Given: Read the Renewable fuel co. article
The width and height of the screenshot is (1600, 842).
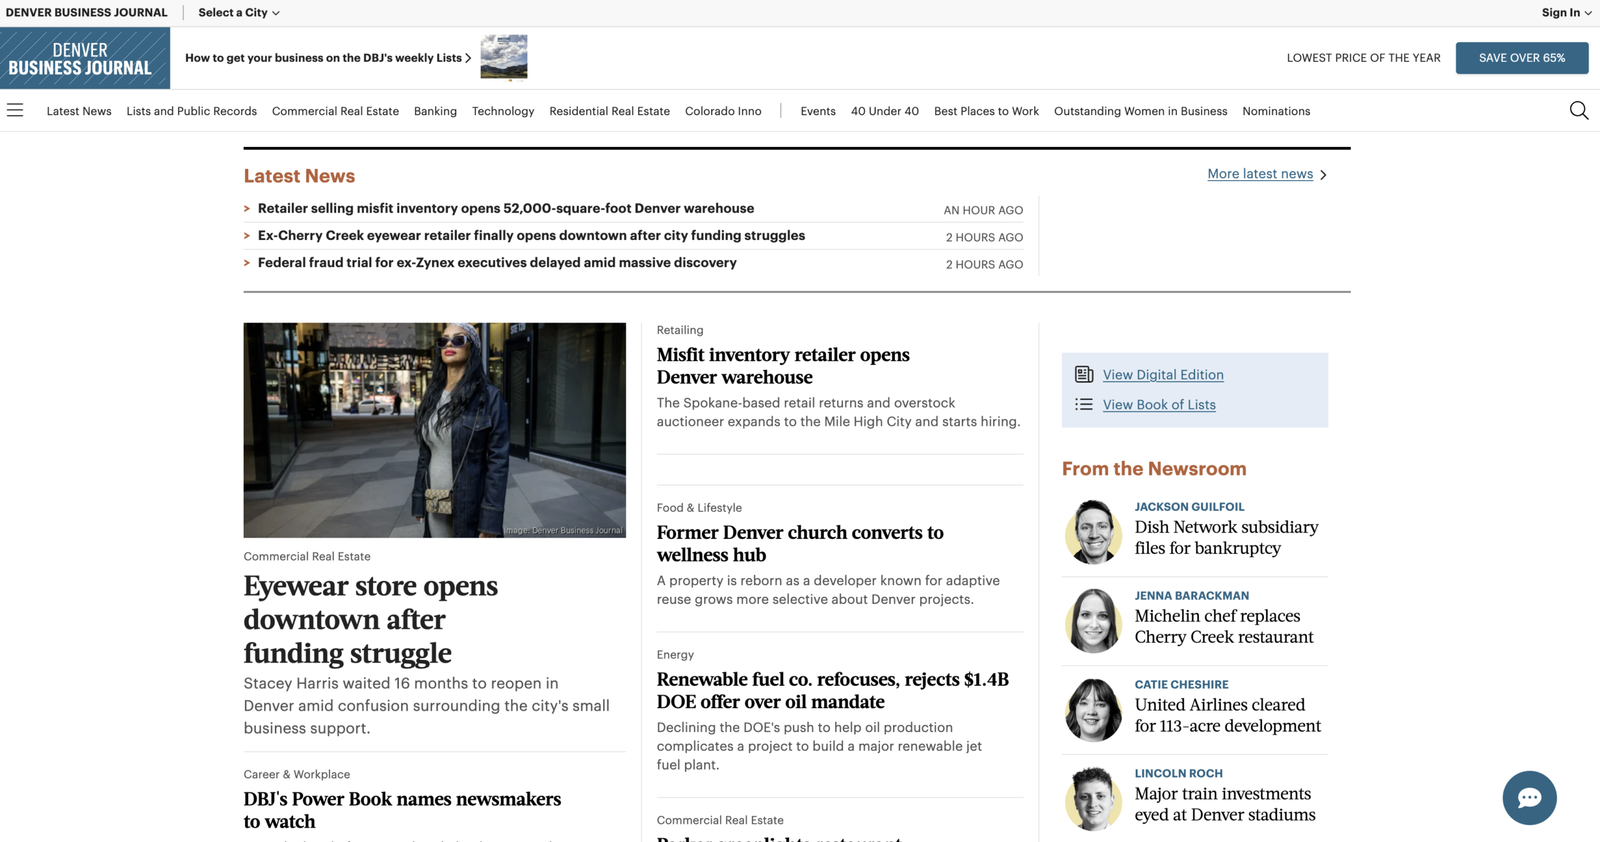Looking at the screenshot, I should pyautogui.click(x=833, y=691).
